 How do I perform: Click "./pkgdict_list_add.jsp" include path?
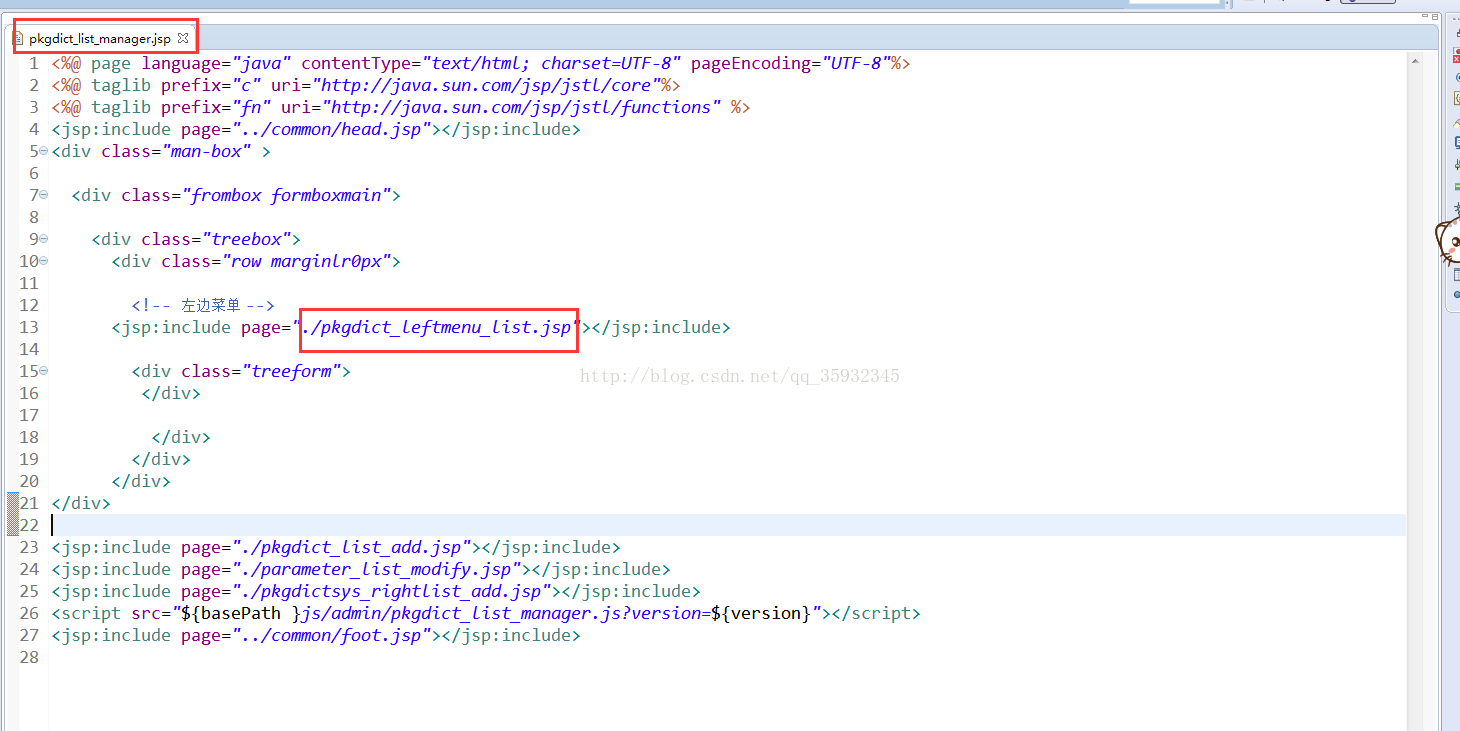pyautogui.click(x=352, y=547)
